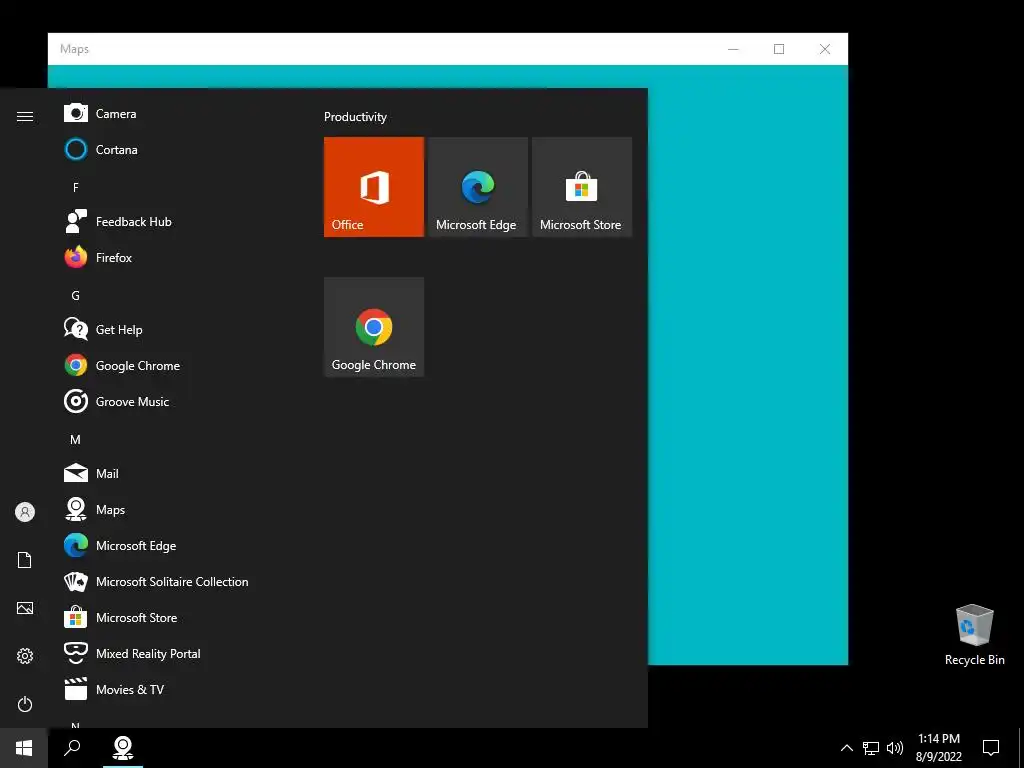Open Documents from the Start sidebar
The height and width of the screenshot is (768, 1024).
[x=25, y=560]
